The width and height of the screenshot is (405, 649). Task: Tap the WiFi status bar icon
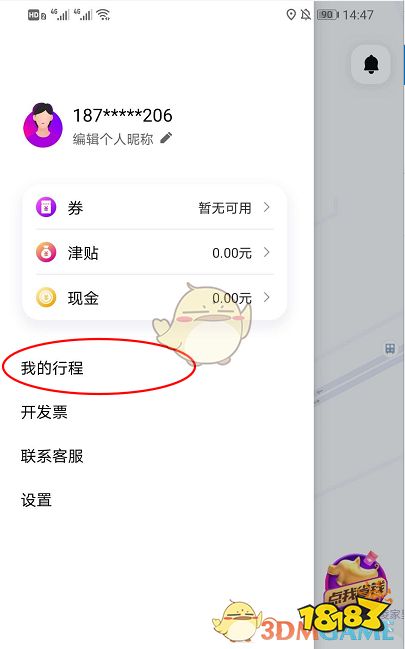103,15
